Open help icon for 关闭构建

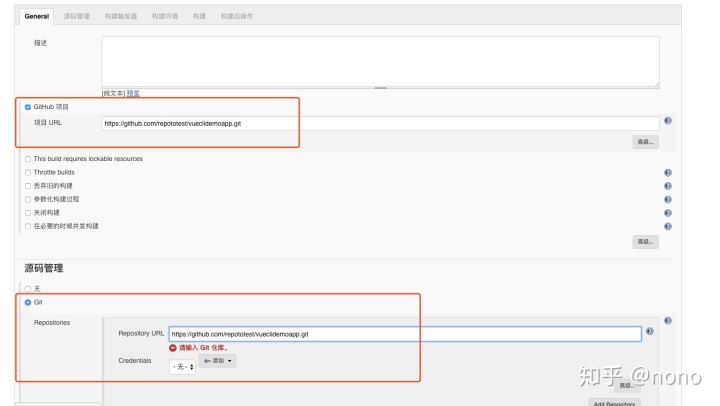(668, 213)
